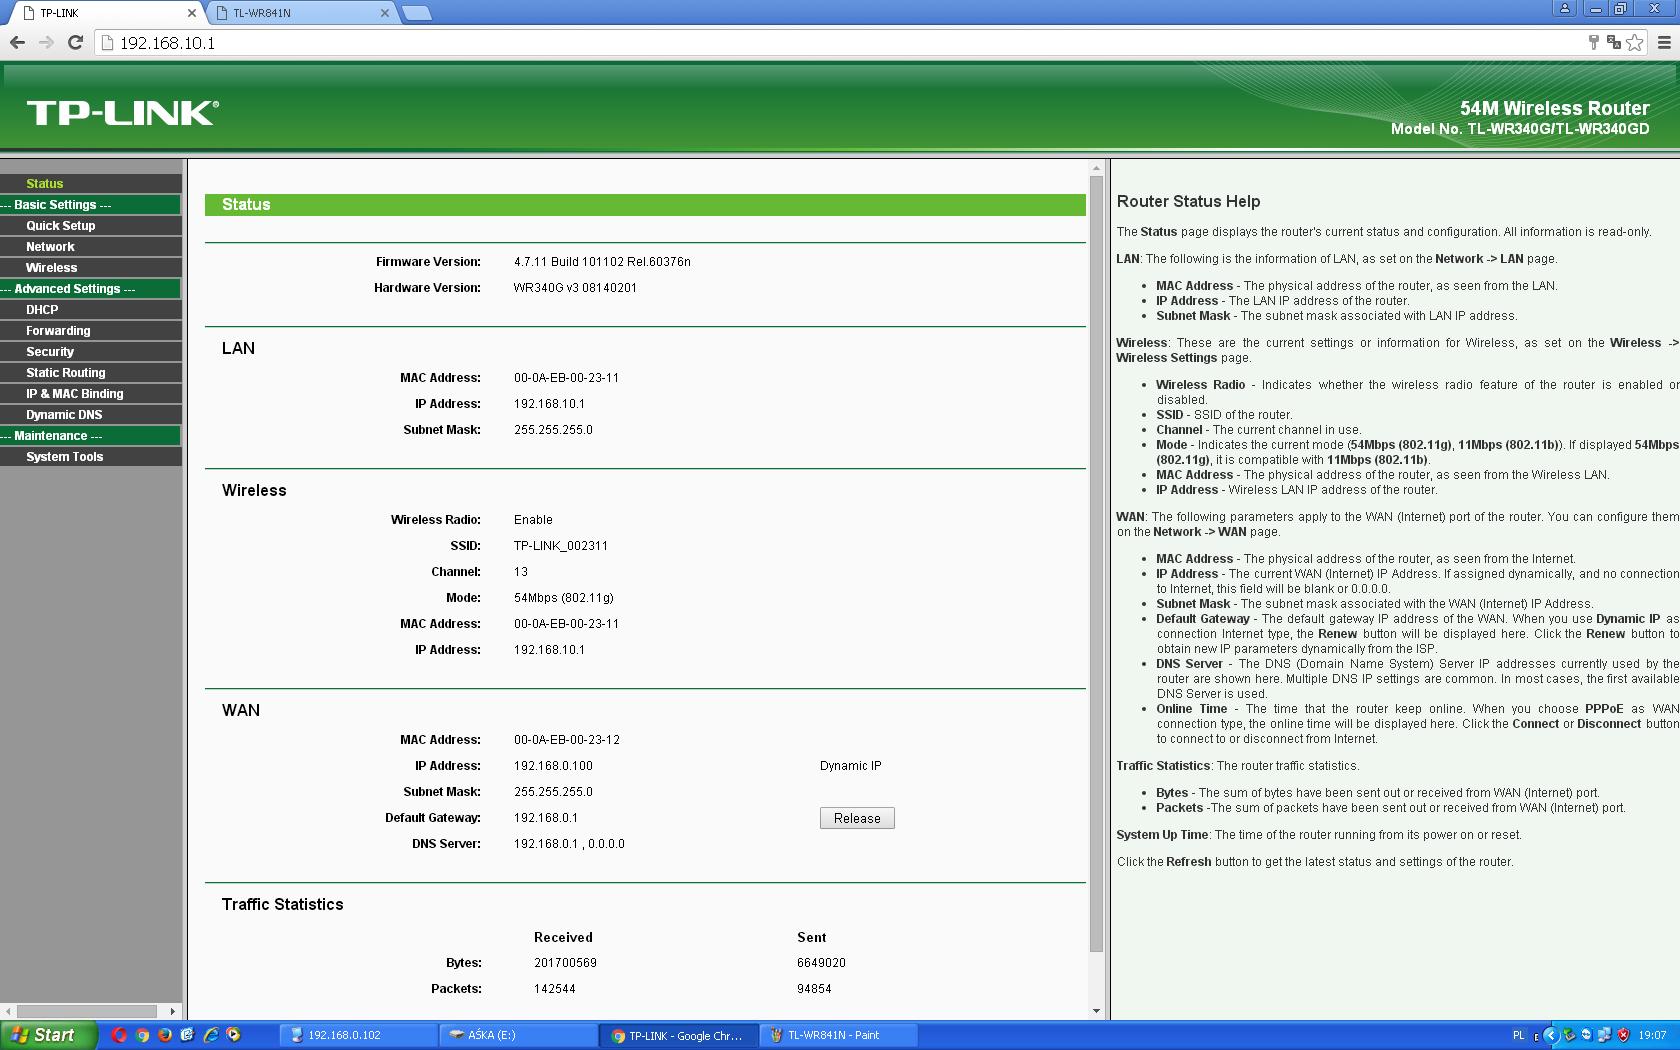
Task: Open TeamViewer tray icon
Action: click(1586, 1036)
